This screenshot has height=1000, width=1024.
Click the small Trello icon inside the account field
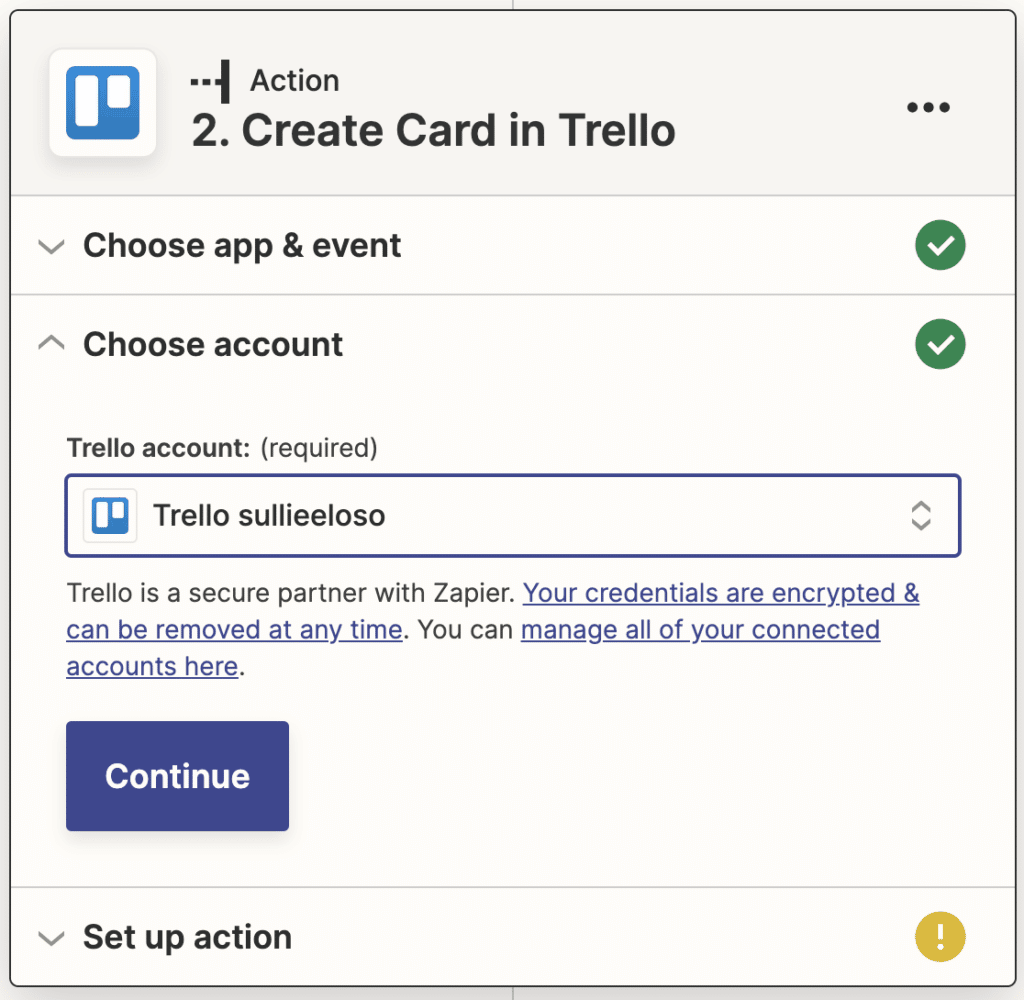(x=110, y=515)
